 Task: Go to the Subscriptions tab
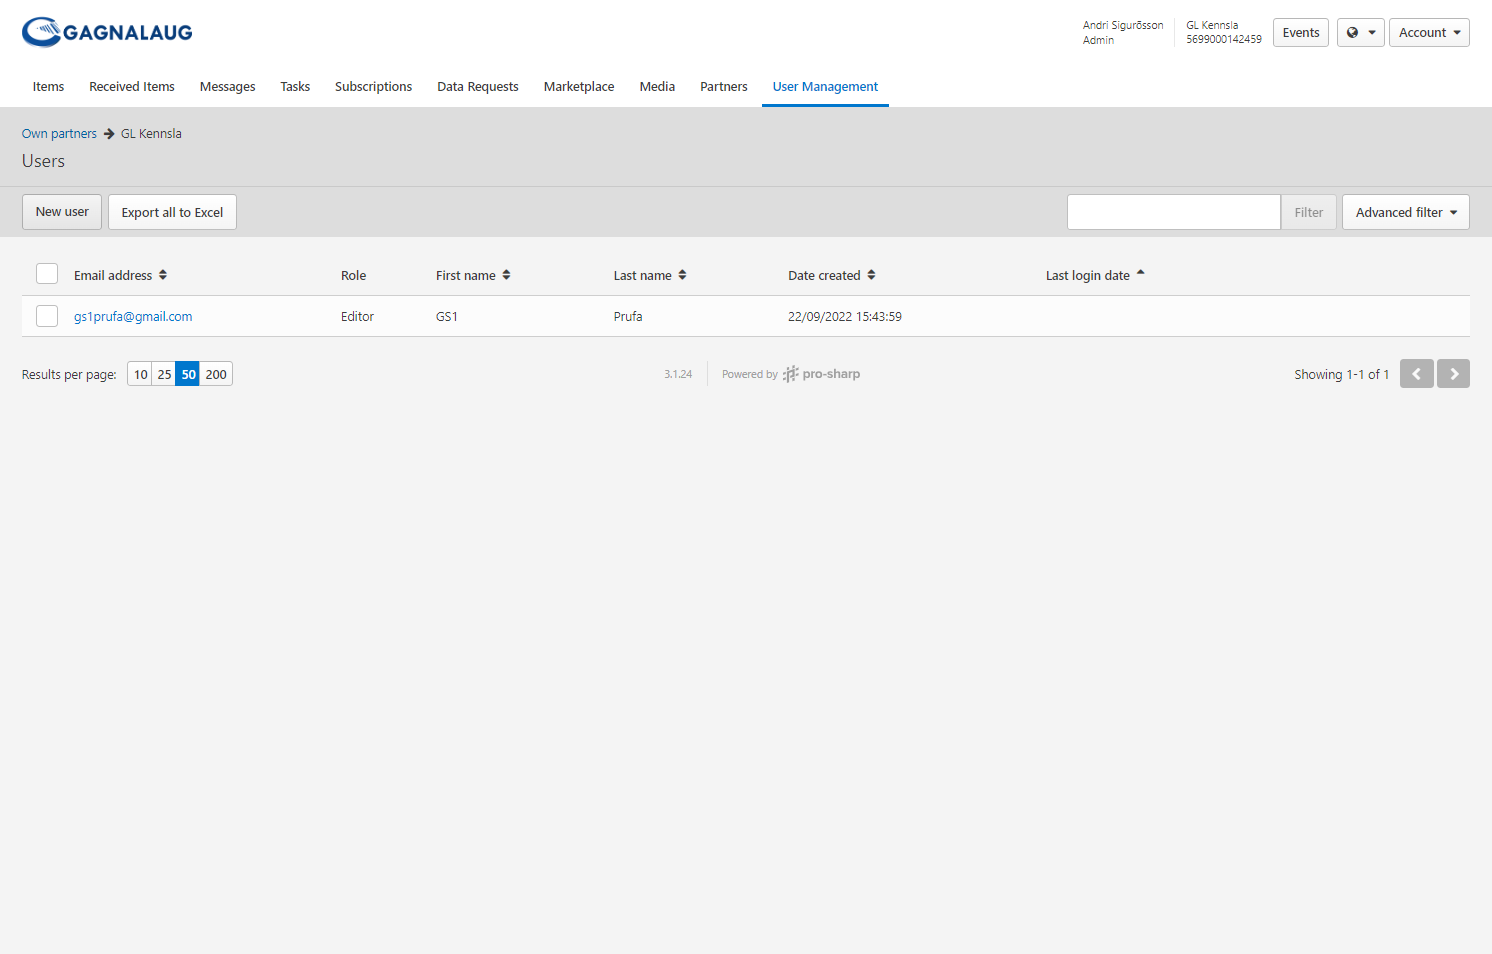coord(373,86)
